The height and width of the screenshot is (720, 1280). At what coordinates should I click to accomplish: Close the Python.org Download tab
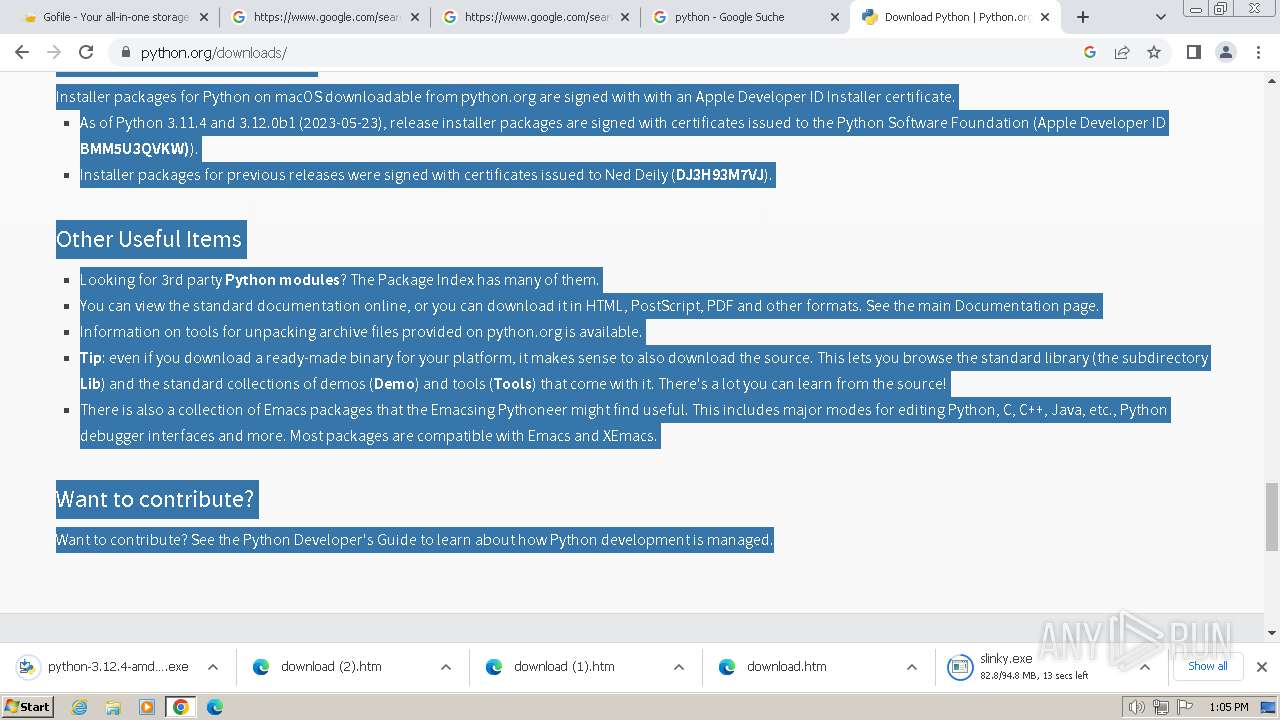pyautogui.click(x=1045, y=17)
